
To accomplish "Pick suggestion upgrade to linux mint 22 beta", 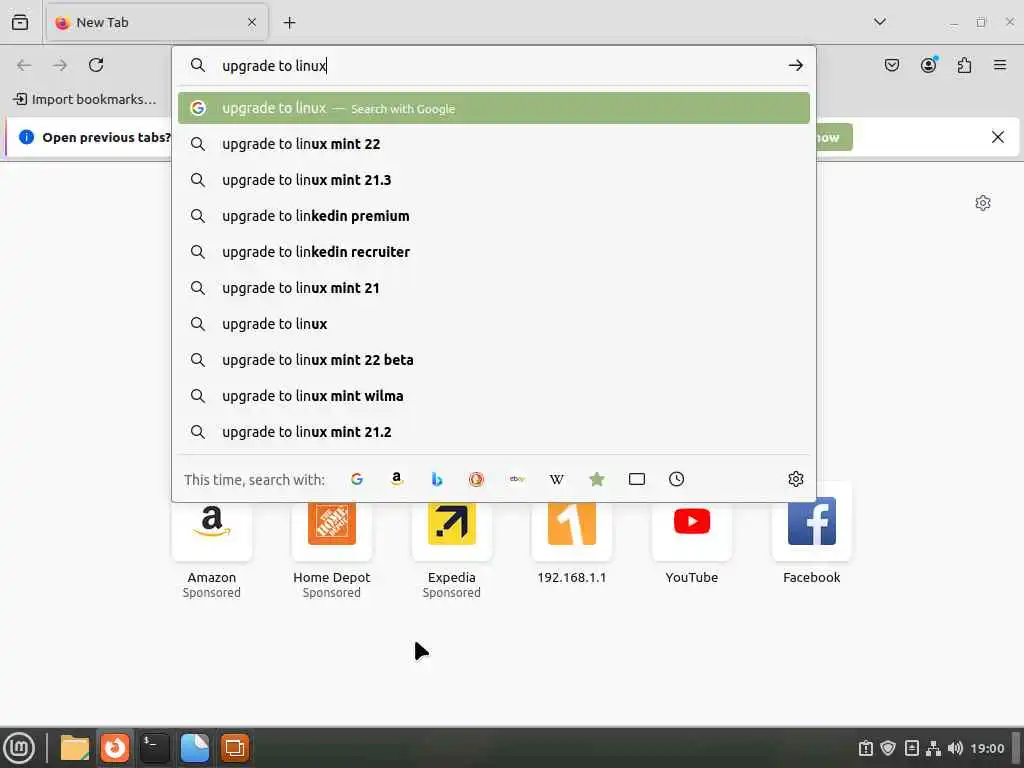I will (x=493, y=360).
